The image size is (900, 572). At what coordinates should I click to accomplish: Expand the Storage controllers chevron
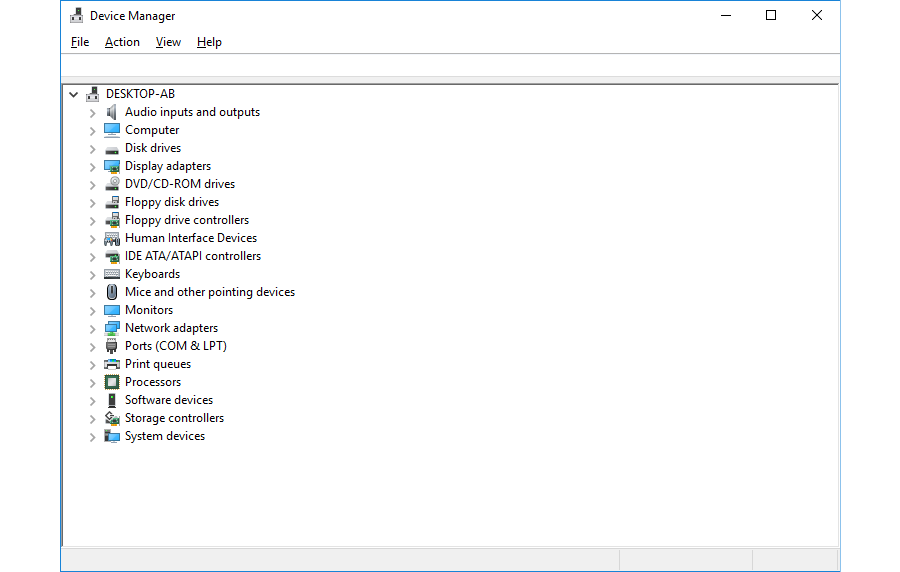[x=92, y=419]
